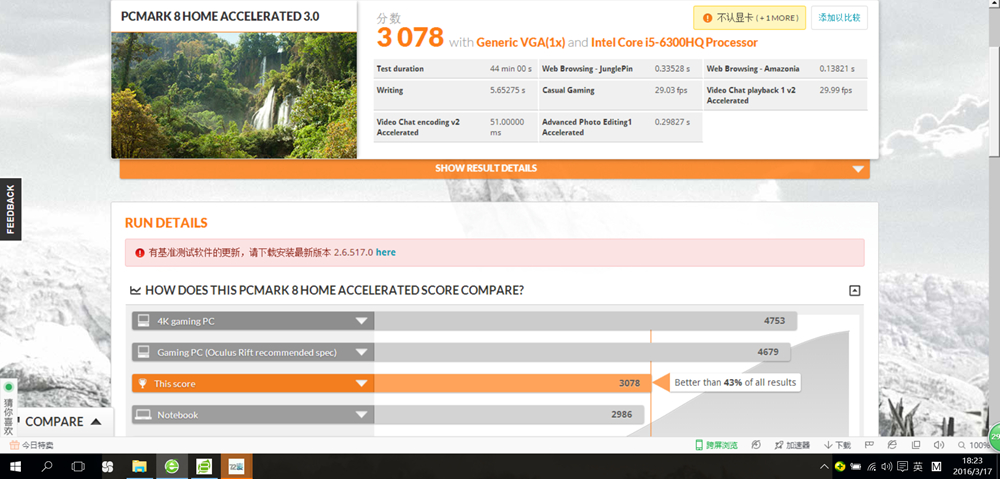Expand the This score dropdown arrow
The image size is (1000, 479).
[x=362, y=383]
